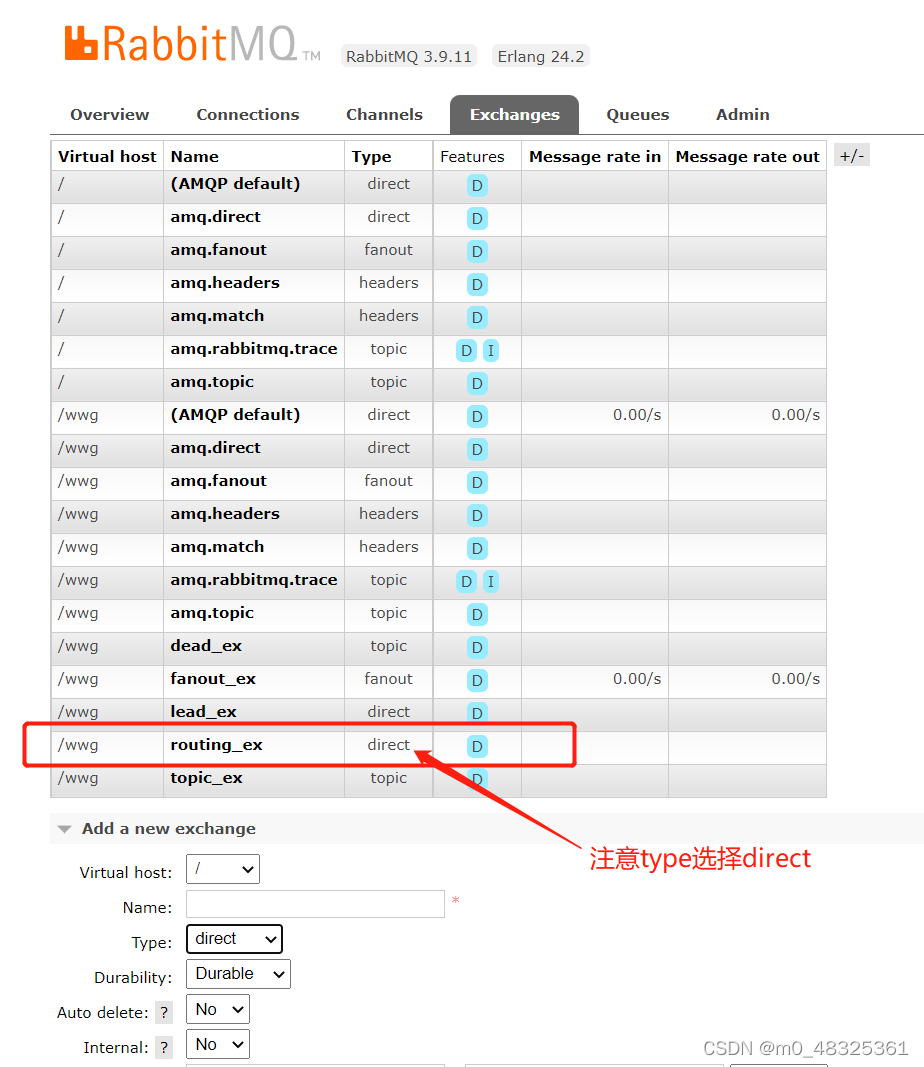
Task: Open the Internal dropdown
Action: [218, 1044]
